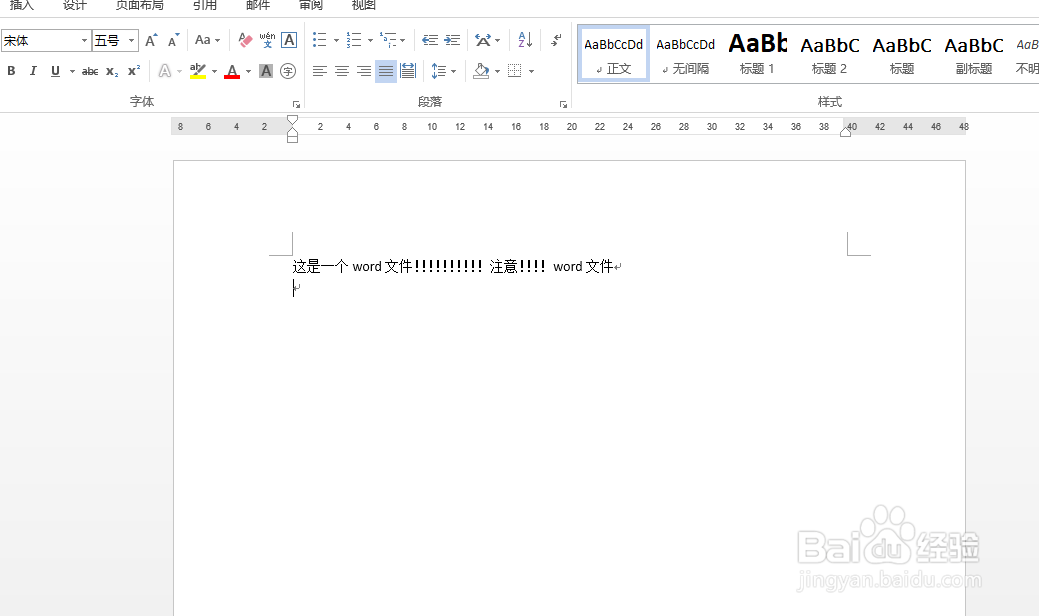
Task: Open paragraph dialog launcher in 段落 group
Action: coord(563,104)
